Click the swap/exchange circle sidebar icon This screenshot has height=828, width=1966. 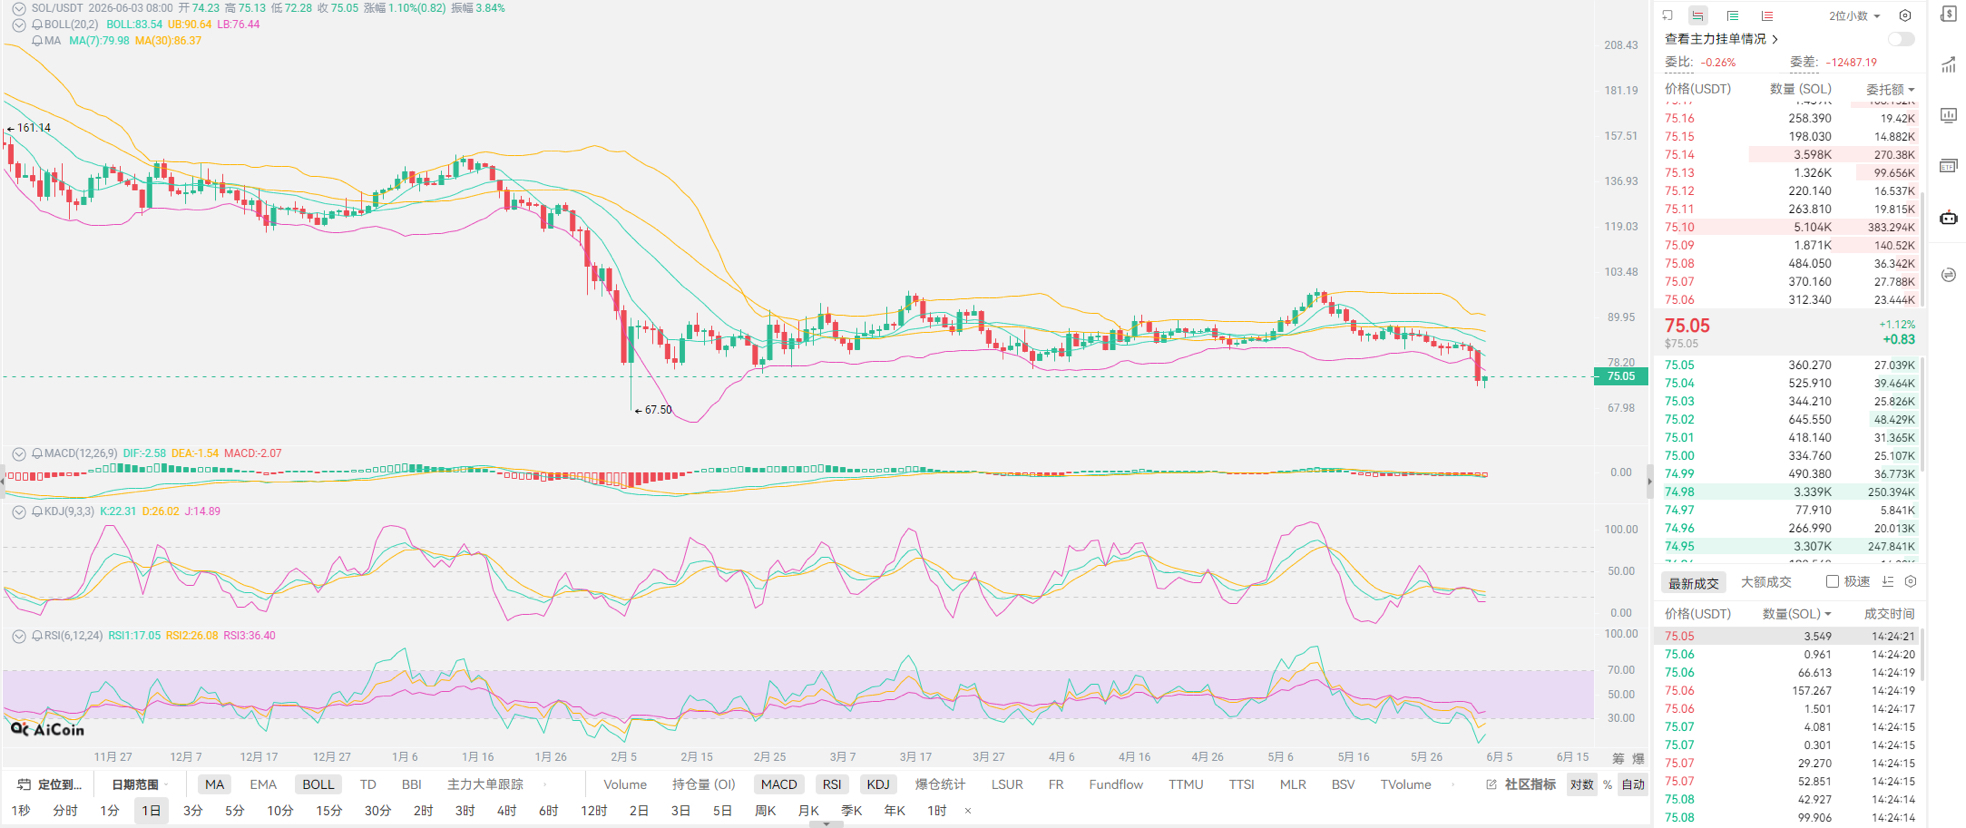[1949, 275]
